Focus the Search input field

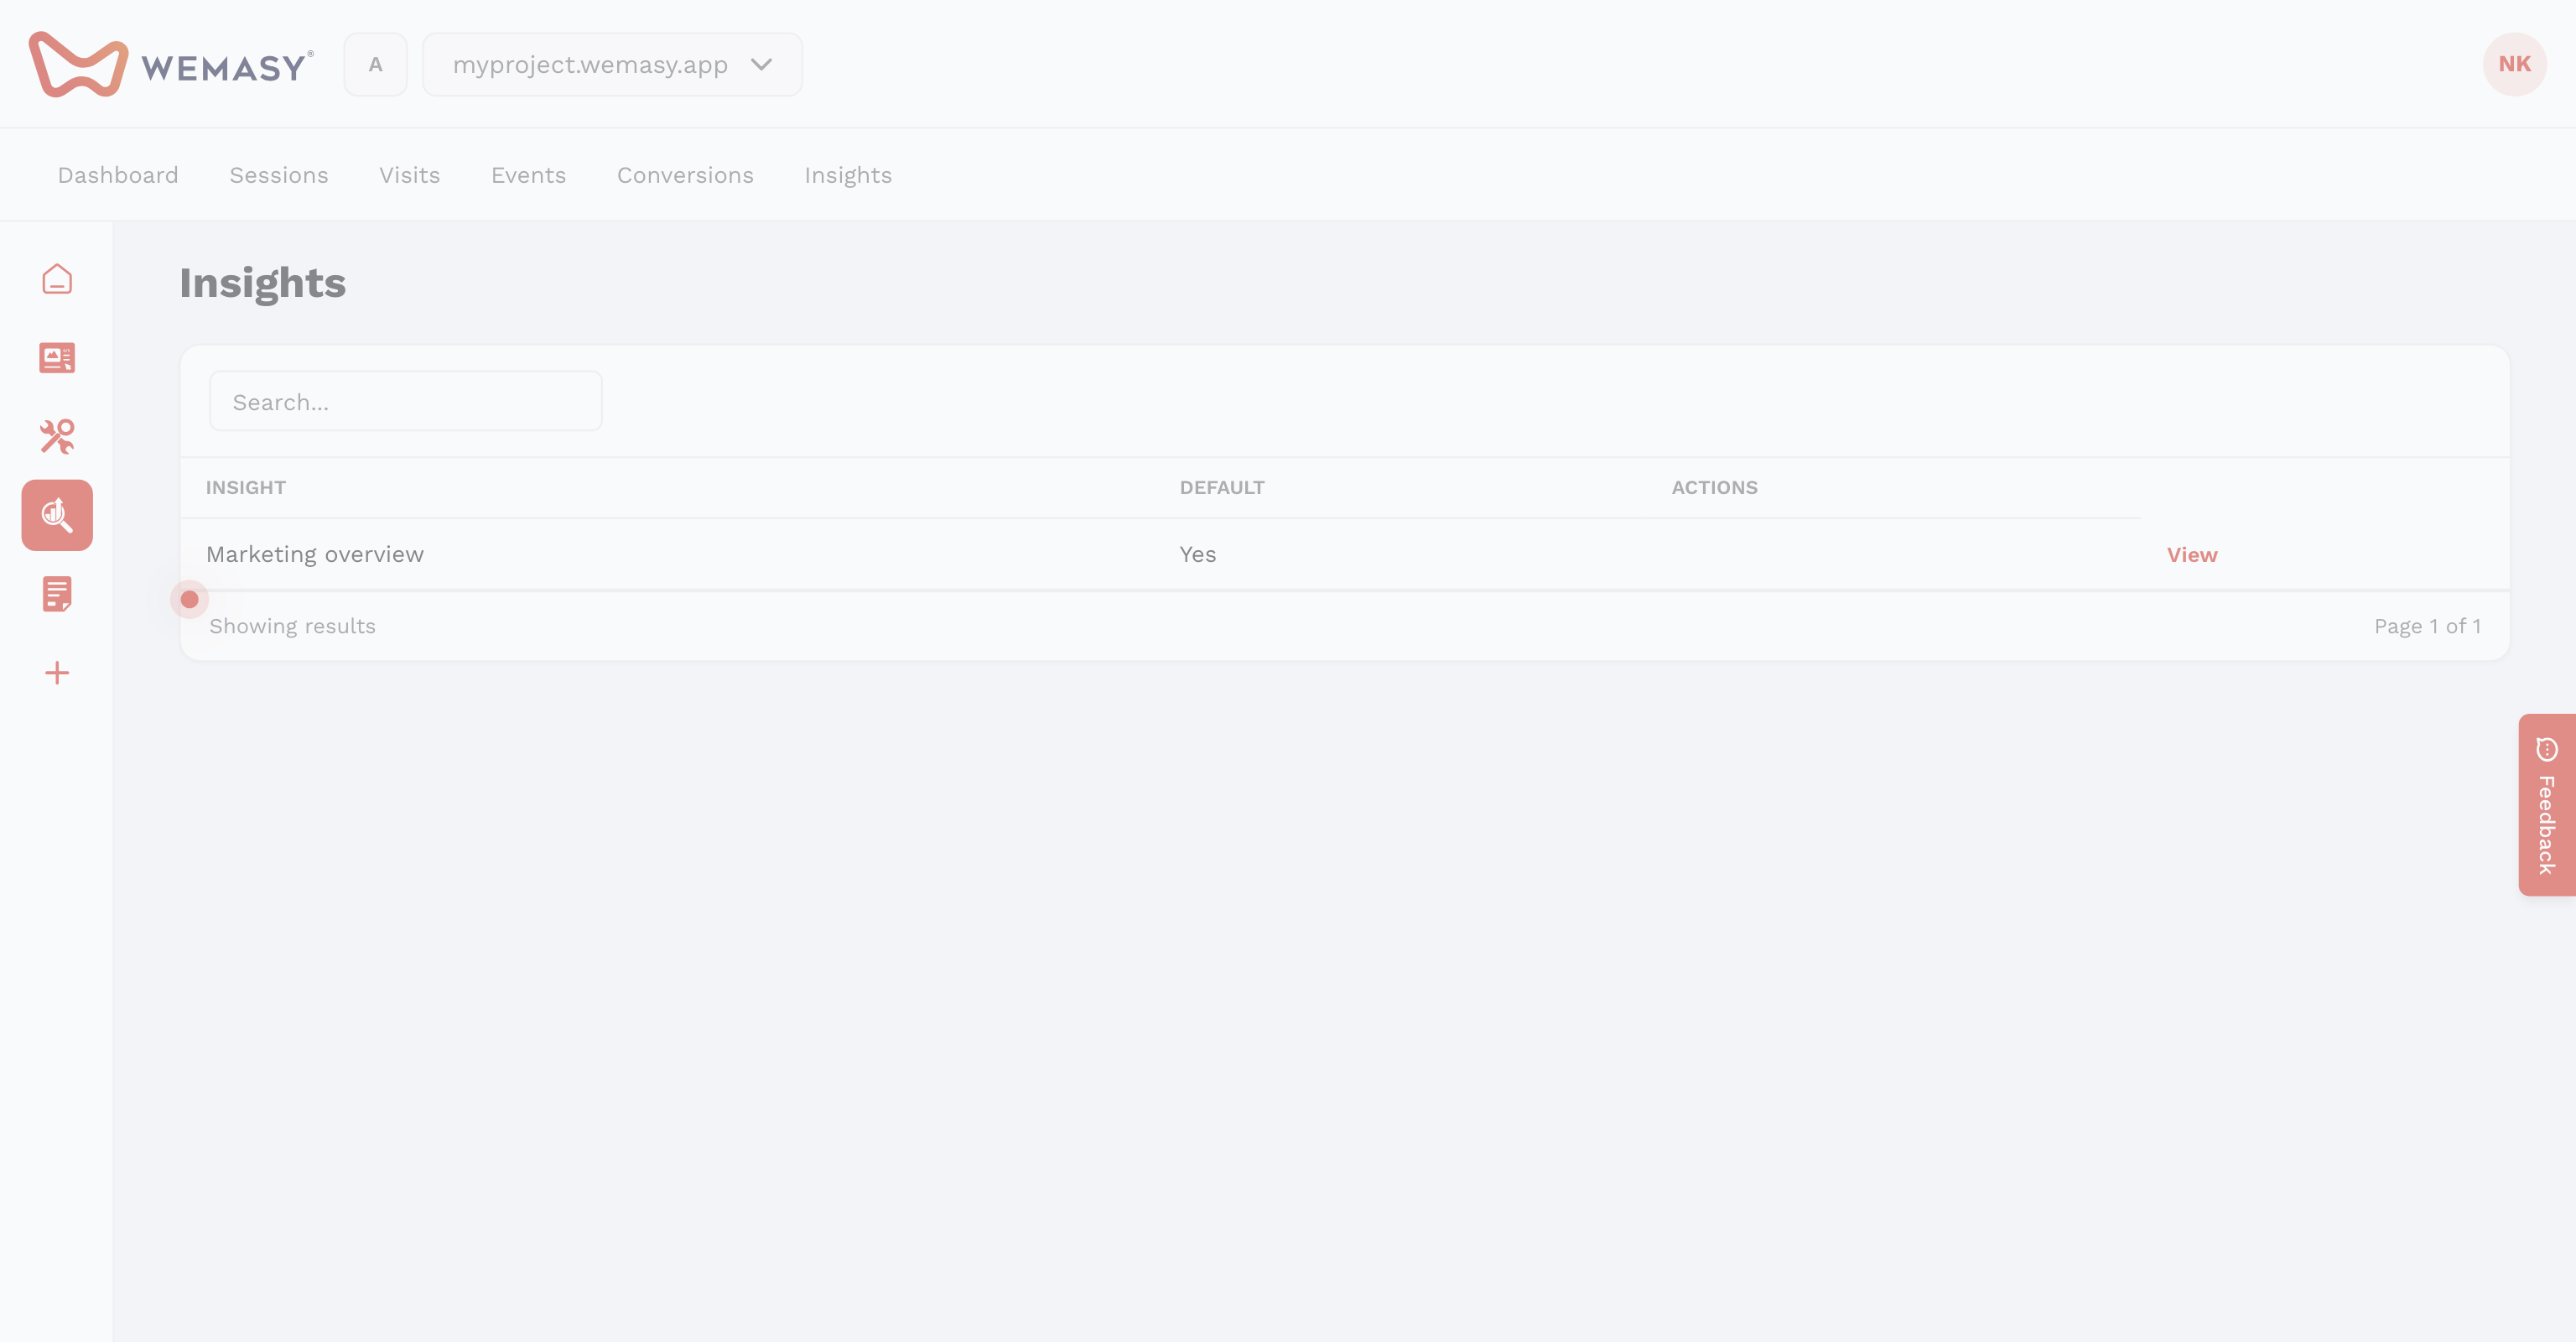click(x=406, y=401)
